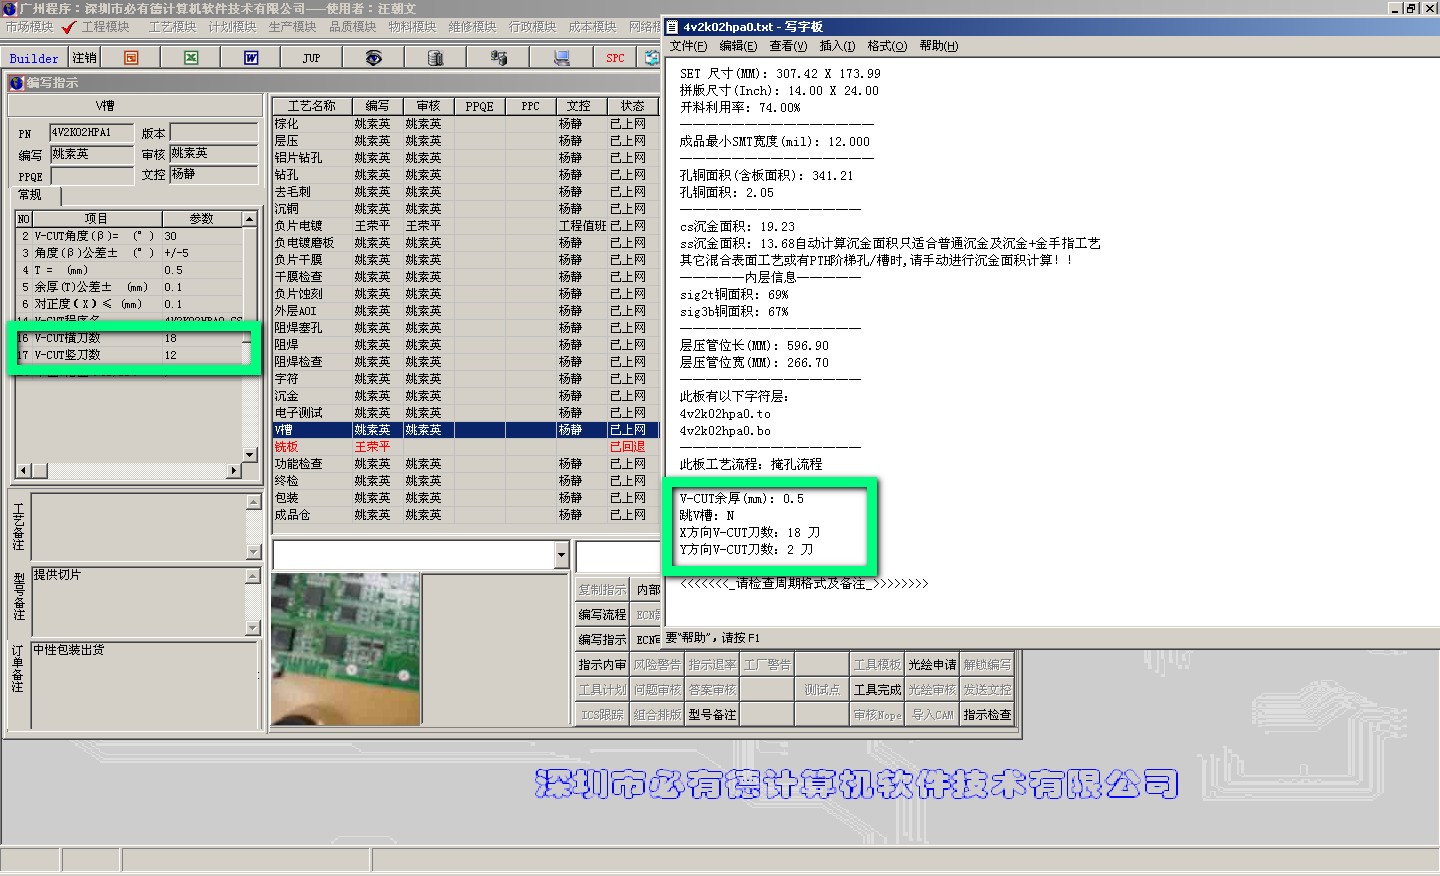
Task: Click the 工具完成 button
Action: coord(877,690)
